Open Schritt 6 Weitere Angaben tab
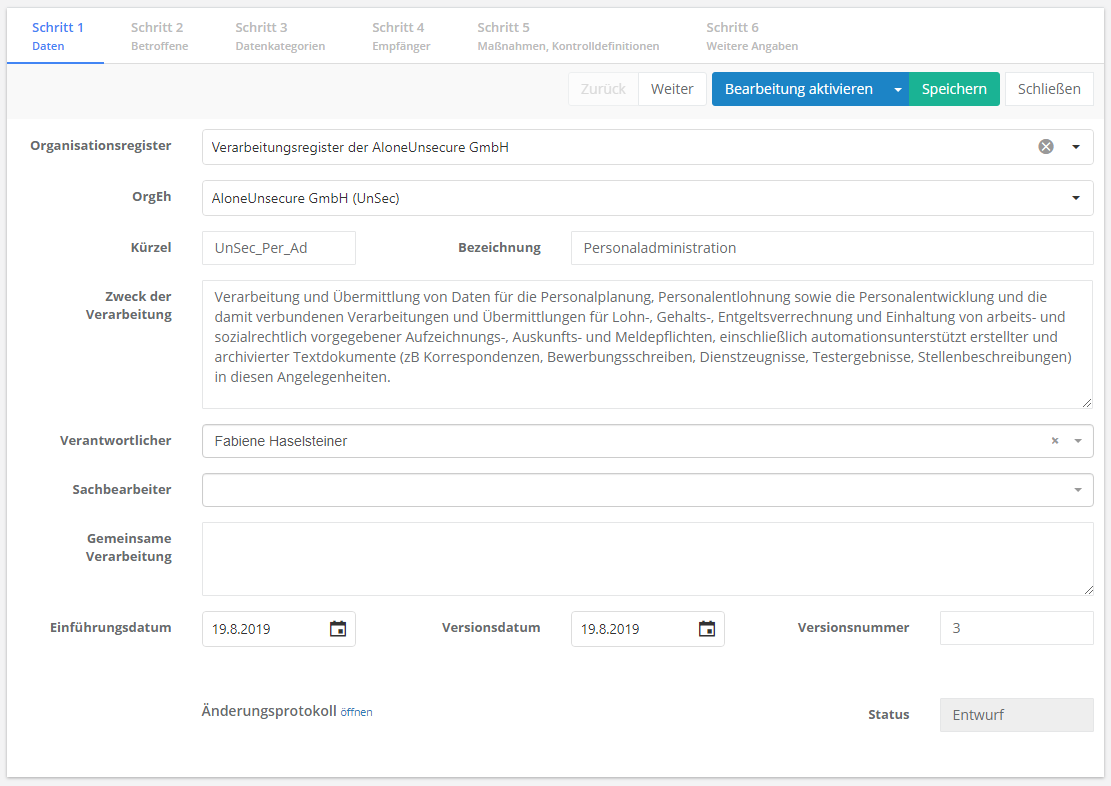This screenshot has width=1111, height=786. (x=752, y=36)
